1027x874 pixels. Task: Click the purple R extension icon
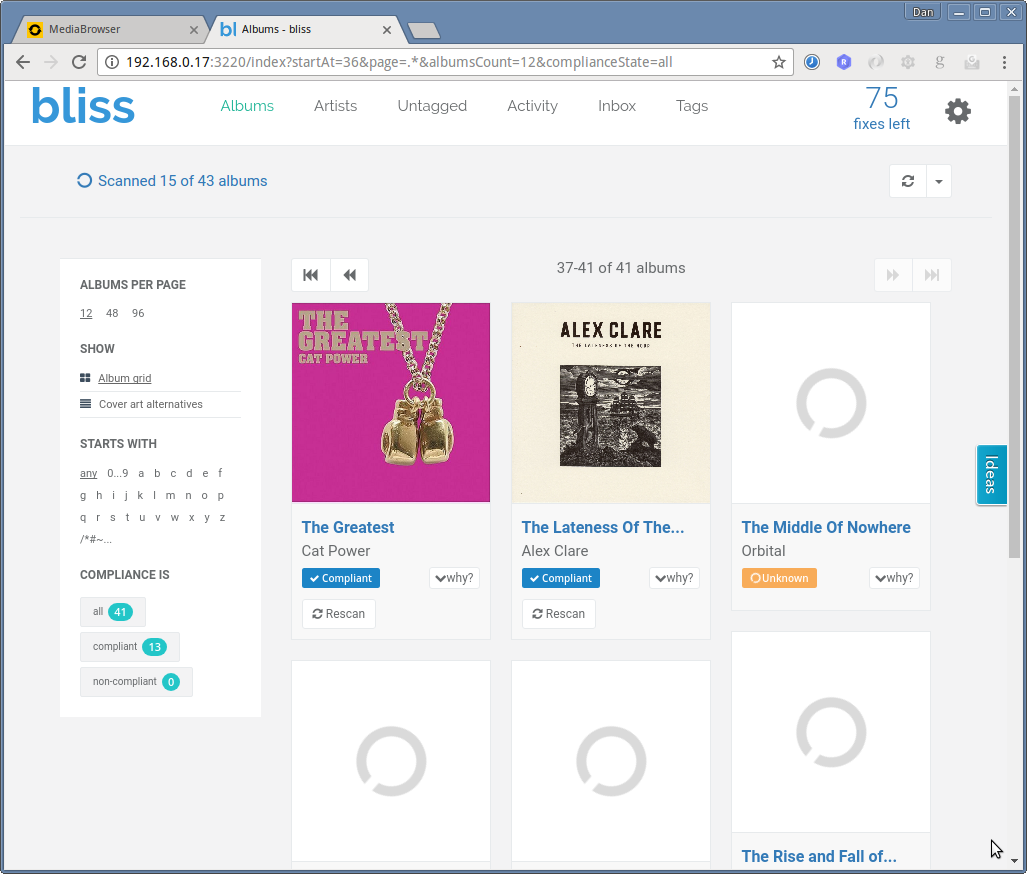click(x=844, y=62)
